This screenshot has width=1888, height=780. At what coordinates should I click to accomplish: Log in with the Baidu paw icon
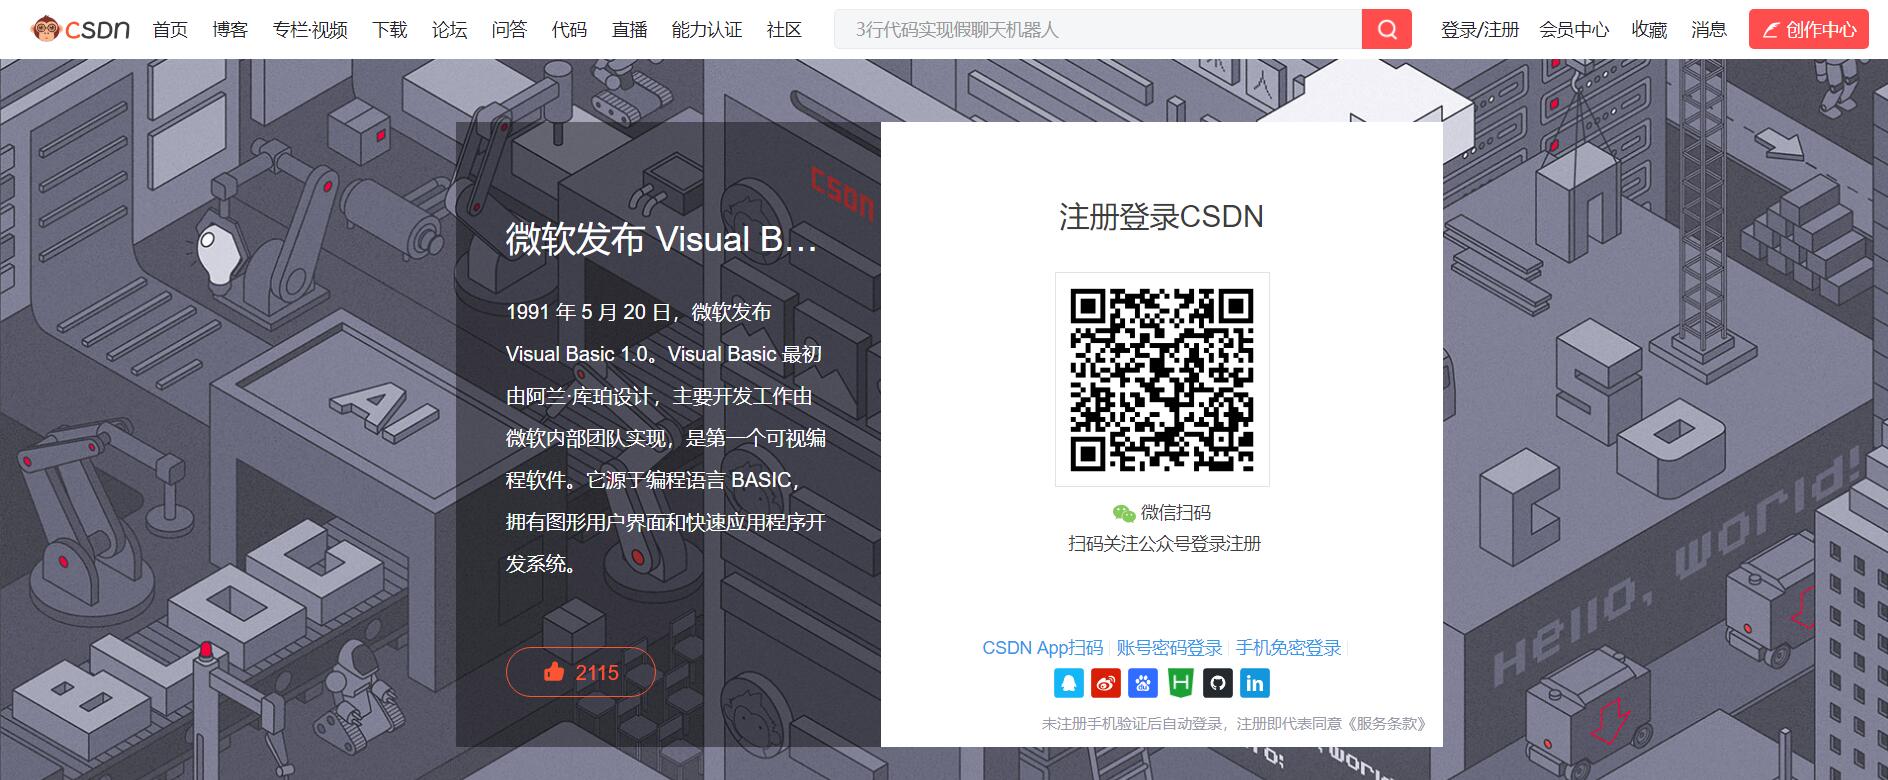coord(1143,683)
